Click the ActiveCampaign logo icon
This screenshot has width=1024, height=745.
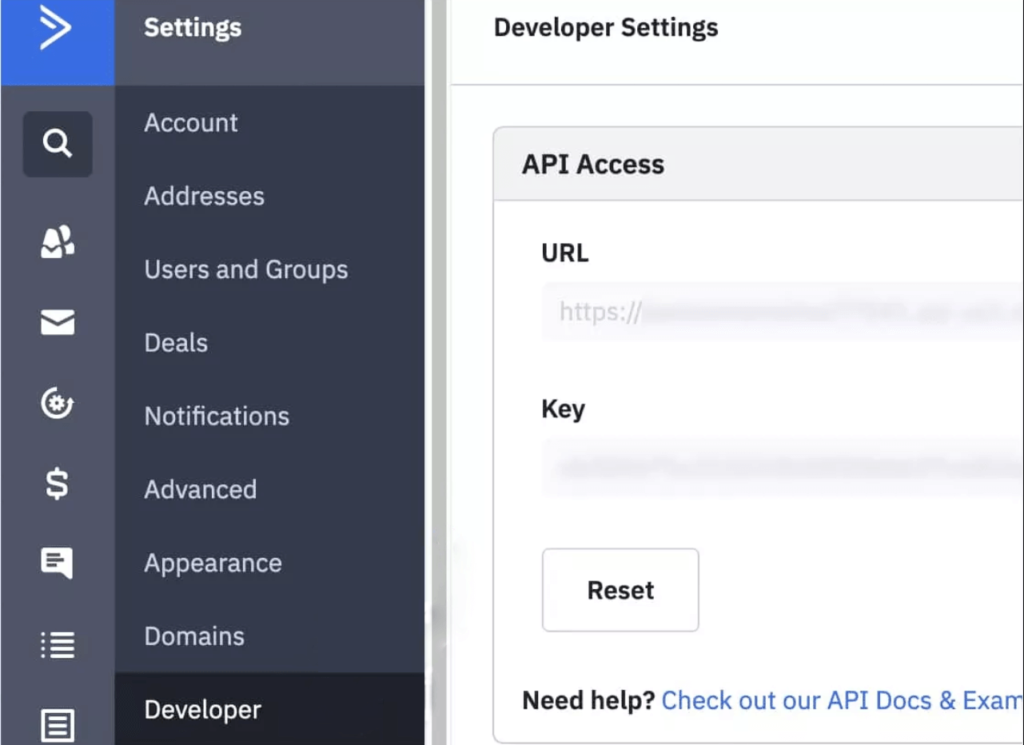point(56,27)
